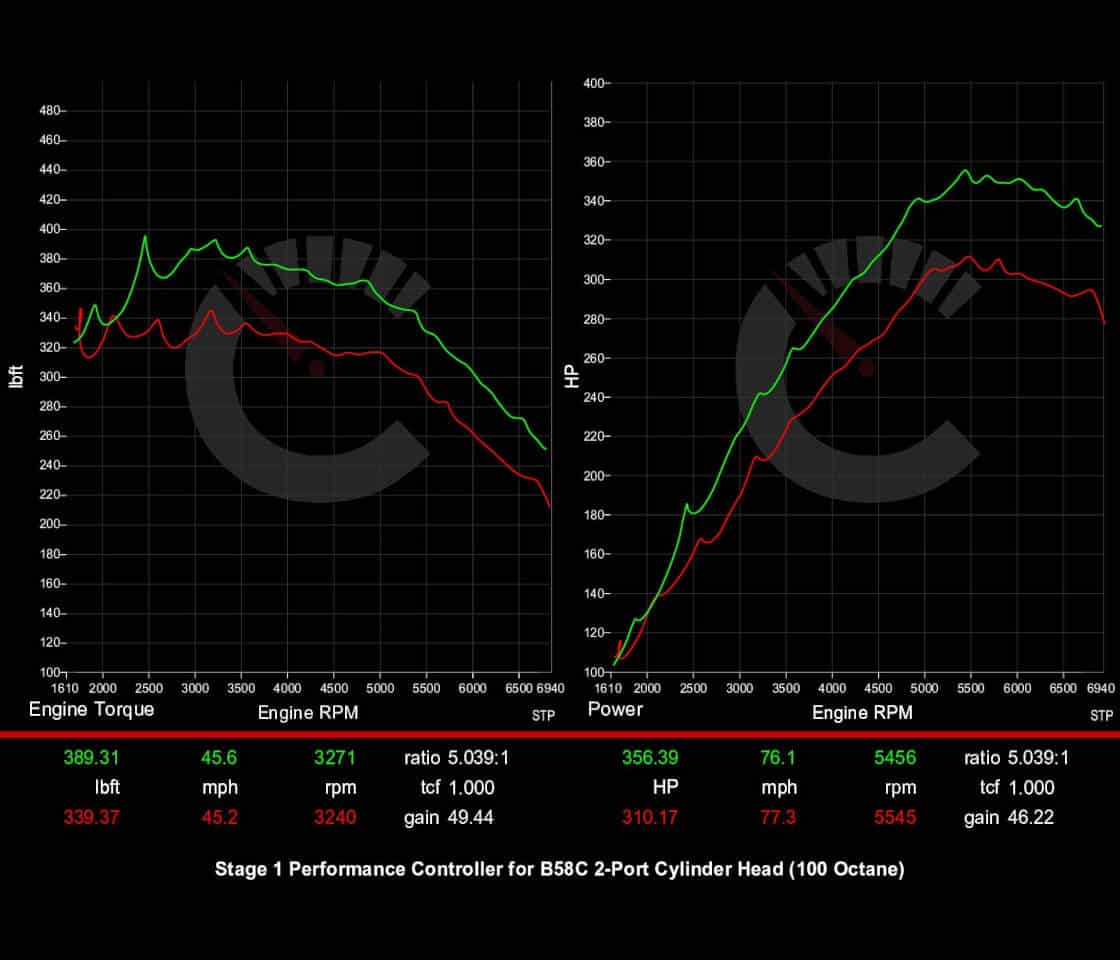Select the STP label under torque graph

(x=545, y=716)
